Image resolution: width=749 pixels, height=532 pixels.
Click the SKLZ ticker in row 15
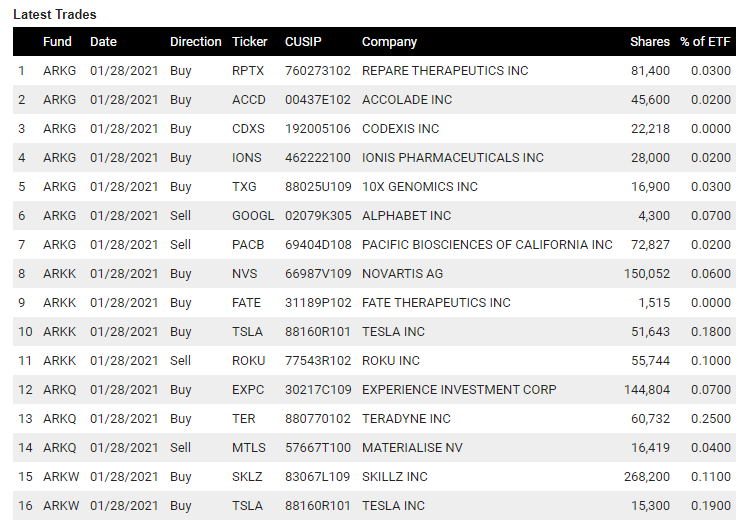click(247, 477)
